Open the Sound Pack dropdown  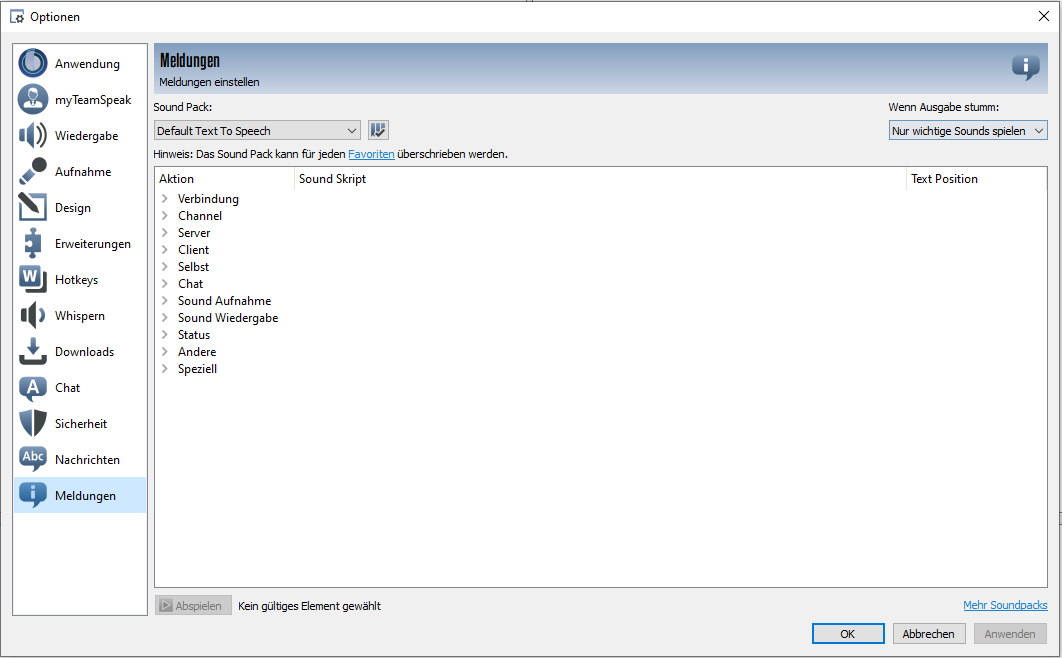tap(257, 130)
